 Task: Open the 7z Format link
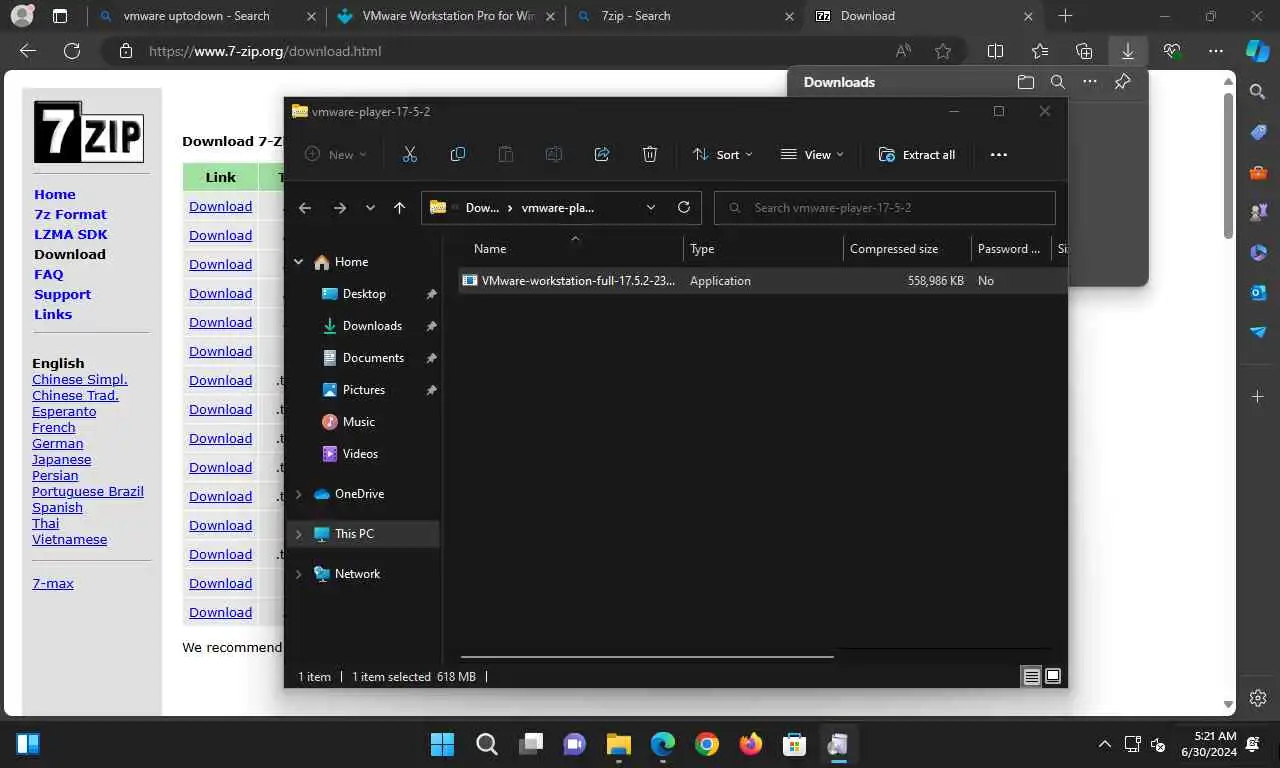click(70, 214)
